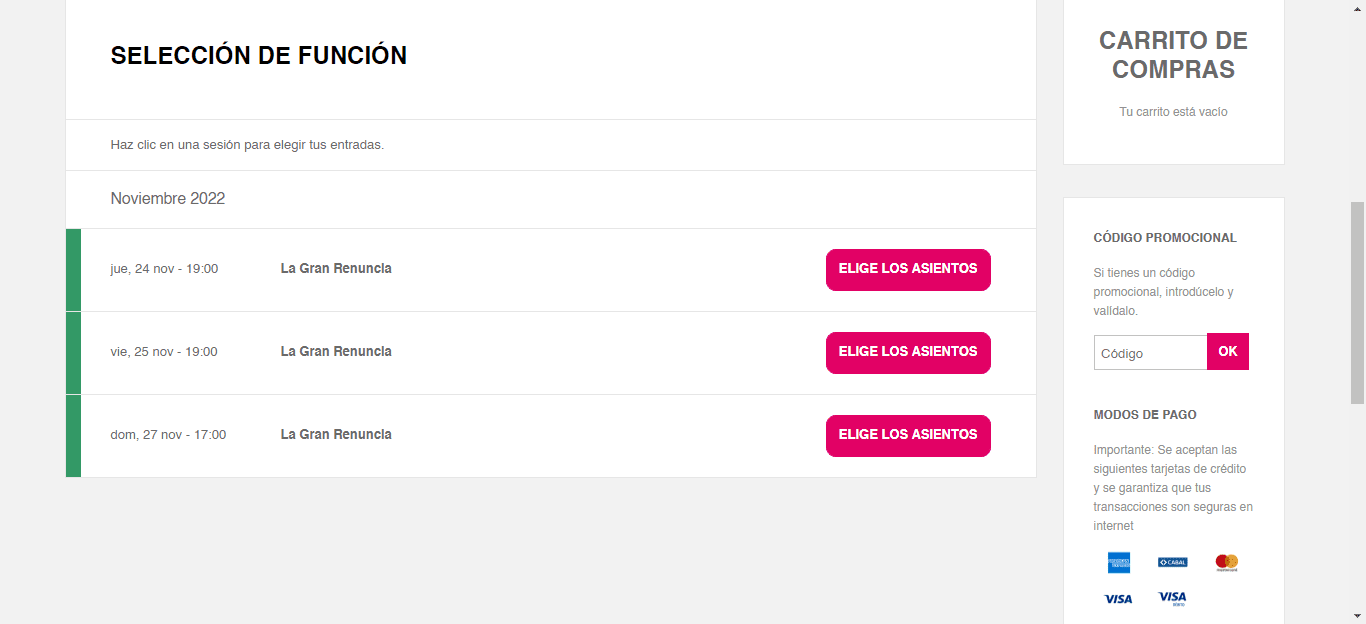
Task: Click the plain Visa credit logo
Action: pyautogui.click(x=1118, y=599)
